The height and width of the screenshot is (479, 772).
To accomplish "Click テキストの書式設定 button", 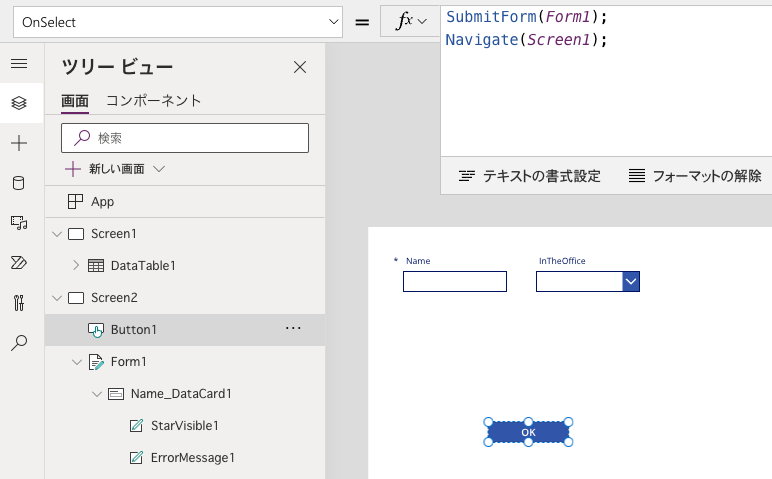I will (529, 176).
